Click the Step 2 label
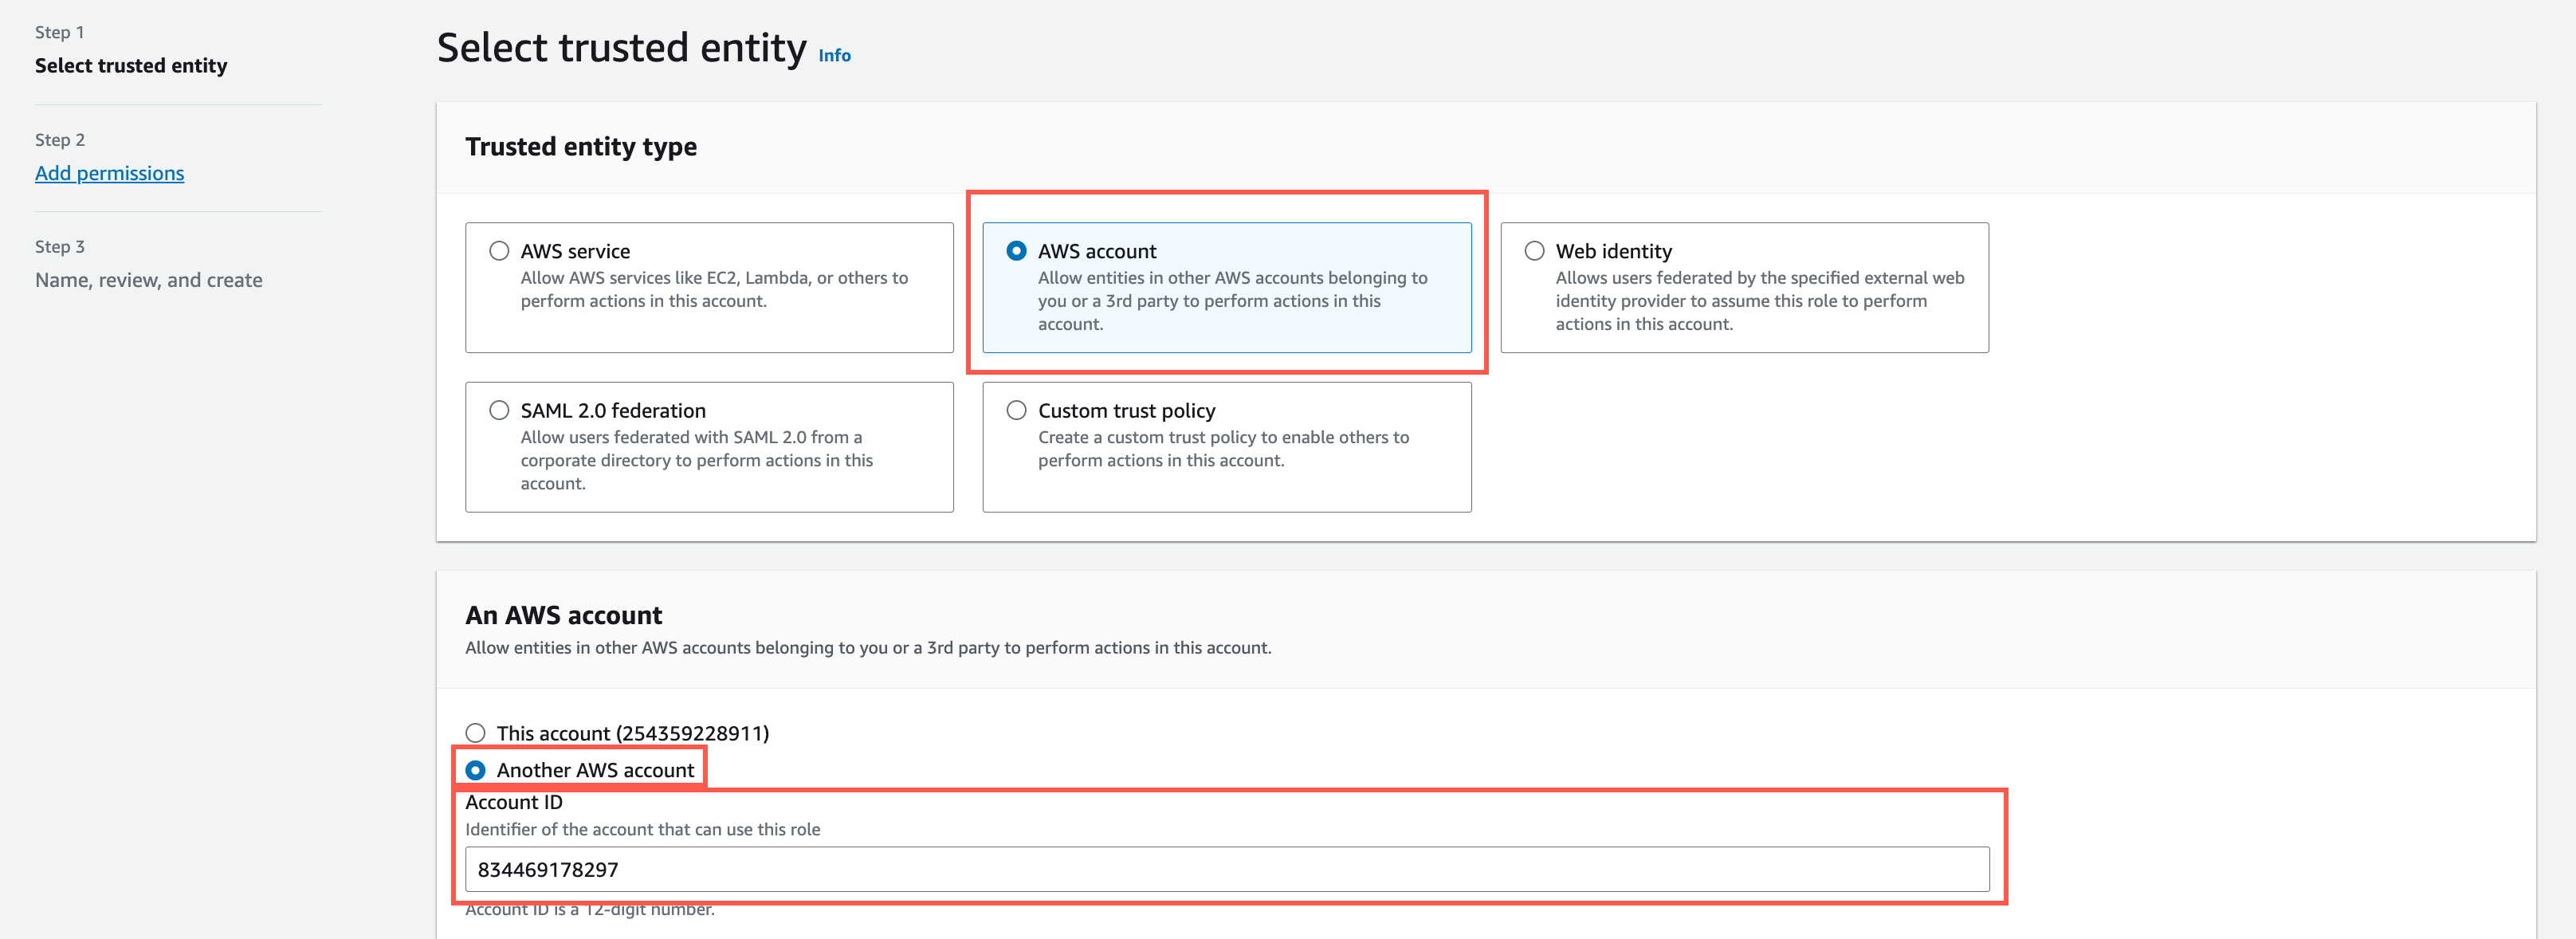This screenshot has height=939, width=2576. pos(60,140)
